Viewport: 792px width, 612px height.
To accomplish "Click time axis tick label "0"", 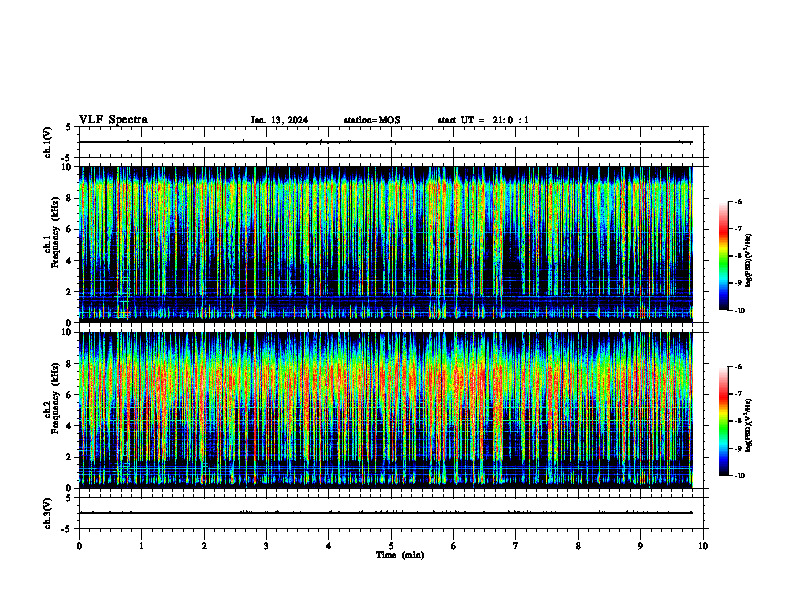I will [79, 546].
